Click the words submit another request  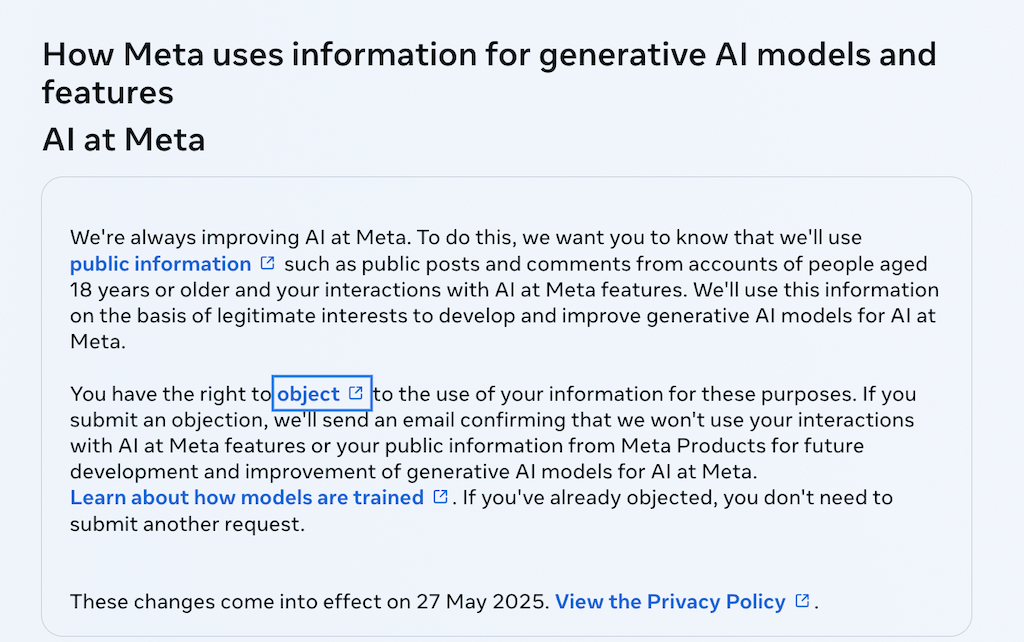pyautogui.click(x=185, y=524)
